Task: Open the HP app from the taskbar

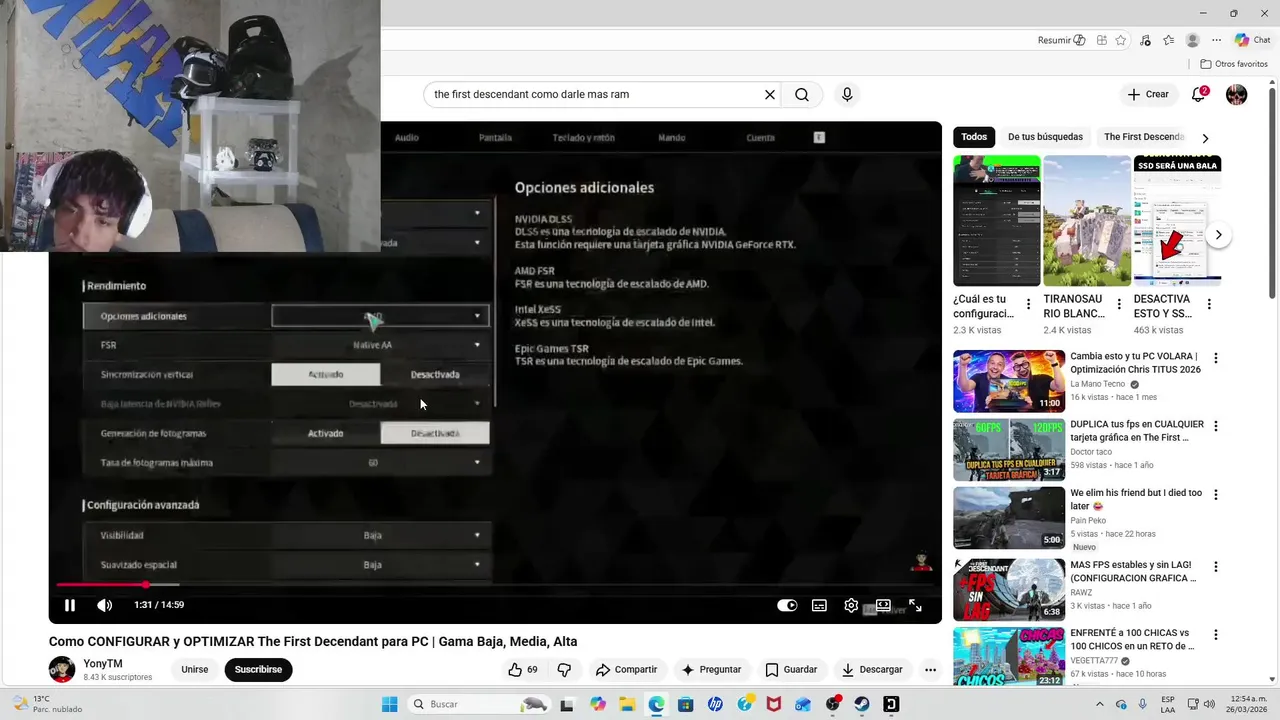Action: pos(715,704)
